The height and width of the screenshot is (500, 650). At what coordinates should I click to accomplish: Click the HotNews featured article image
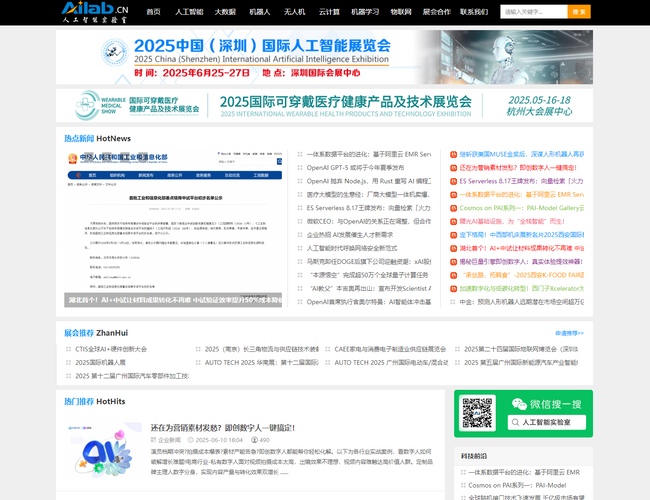pyautogui.click(x=174, y=228)
